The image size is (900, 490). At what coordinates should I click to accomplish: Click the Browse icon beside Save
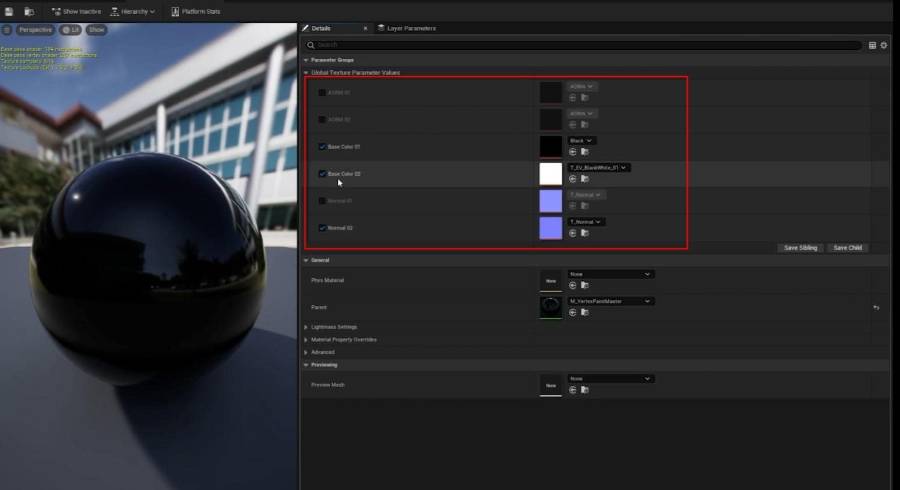[x=29, y=11]
